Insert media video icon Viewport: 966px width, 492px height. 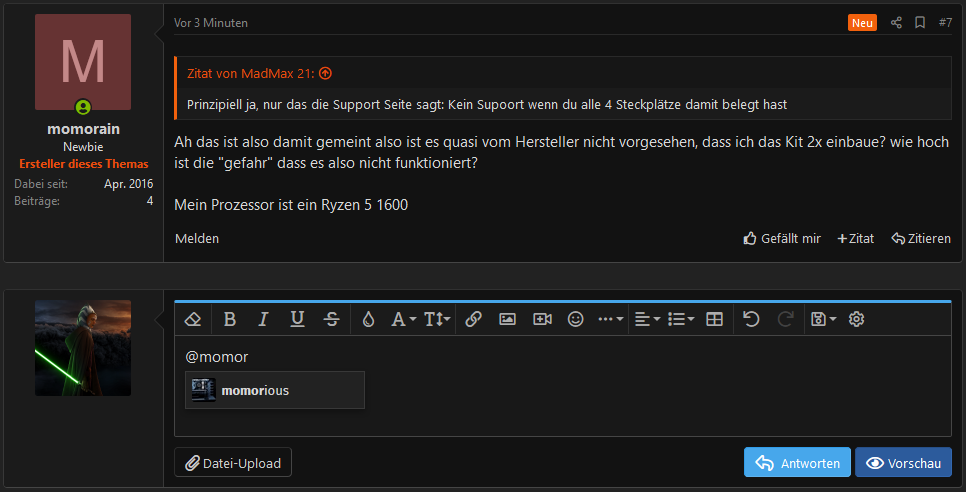click(542, 319)
